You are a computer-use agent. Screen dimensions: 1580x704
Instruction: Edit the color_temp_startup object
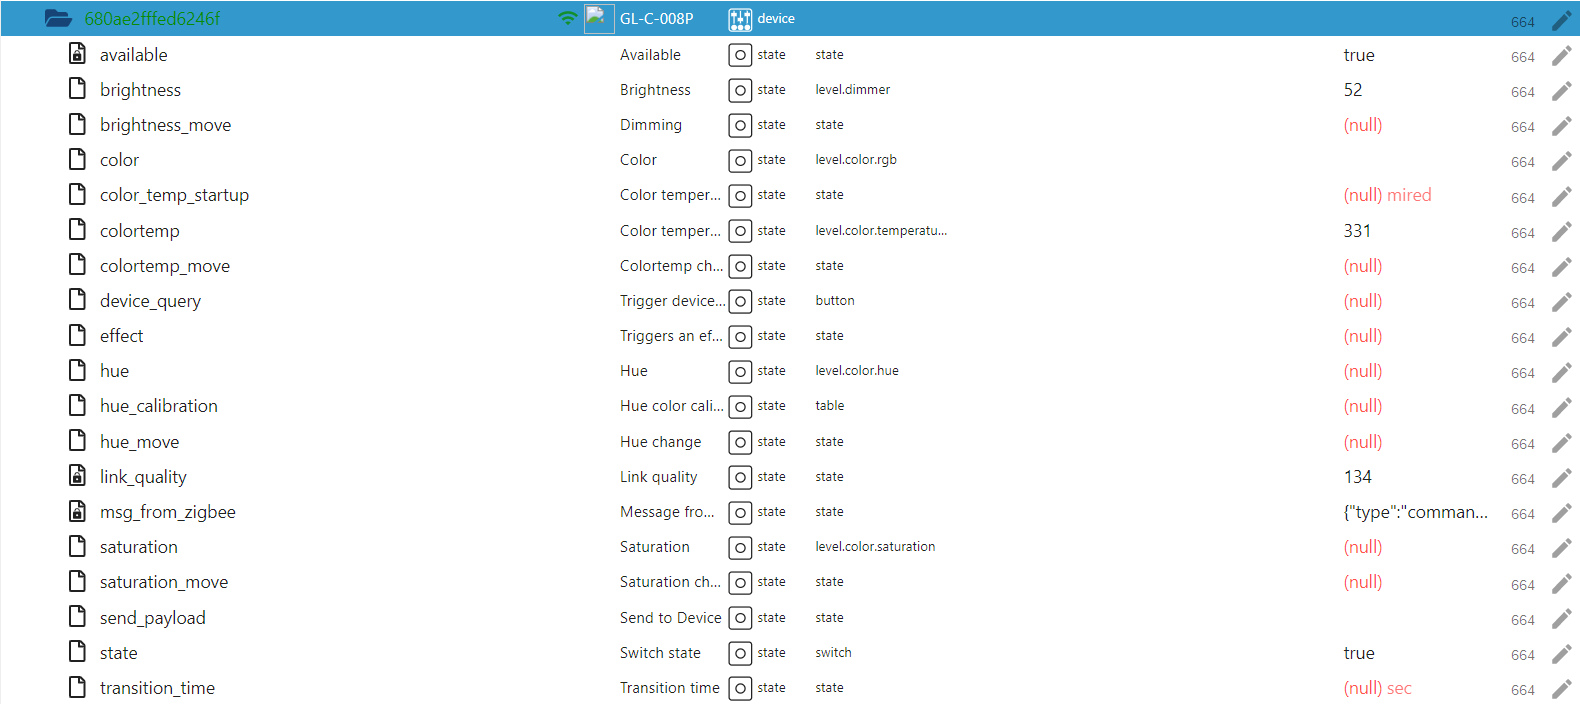point(1561,197)
